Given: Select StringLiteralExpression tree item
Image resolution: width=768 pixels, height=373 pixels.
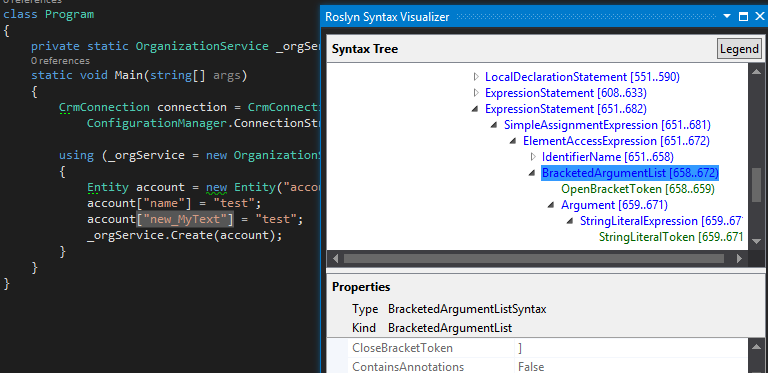Looking at the screenshot, I should click(x=661, y=221).
